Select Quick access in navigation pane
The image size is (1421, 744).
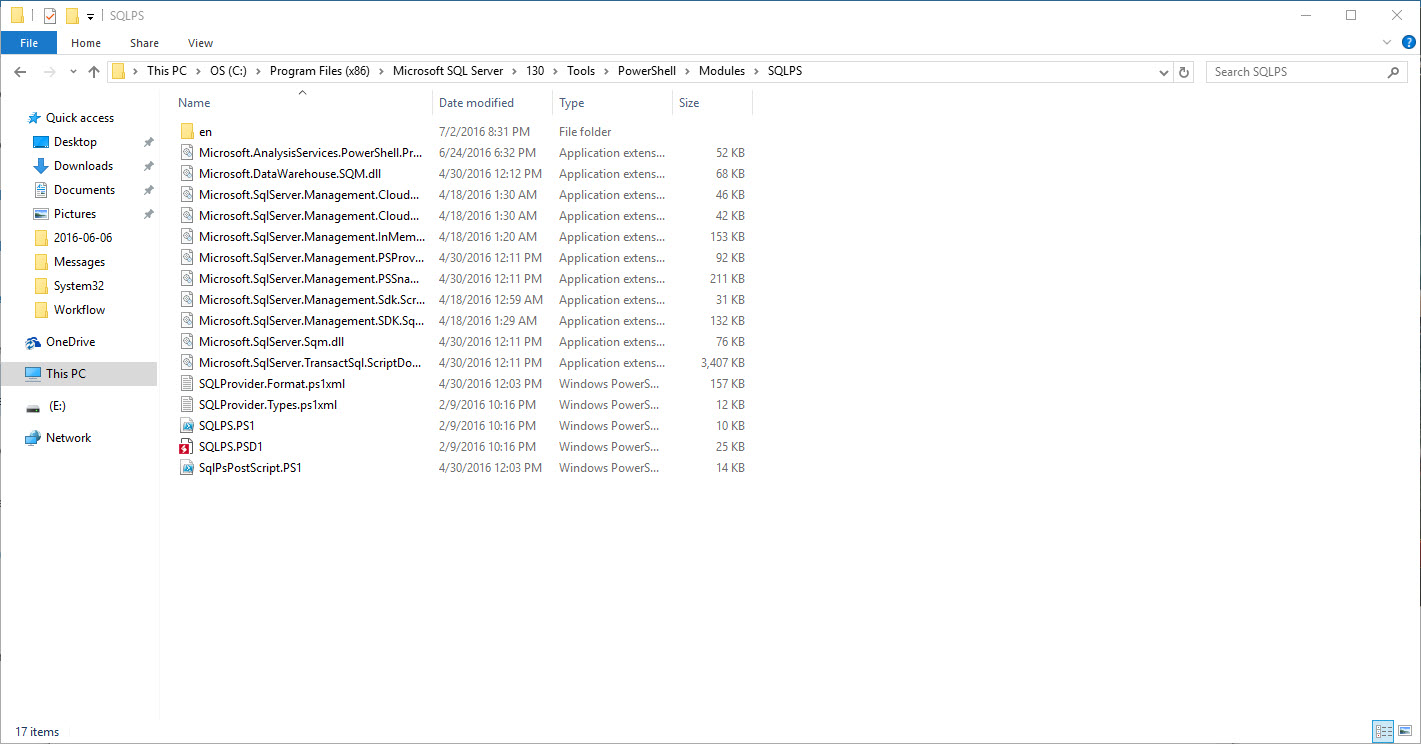pyautogui.click(x=80, y=118)
